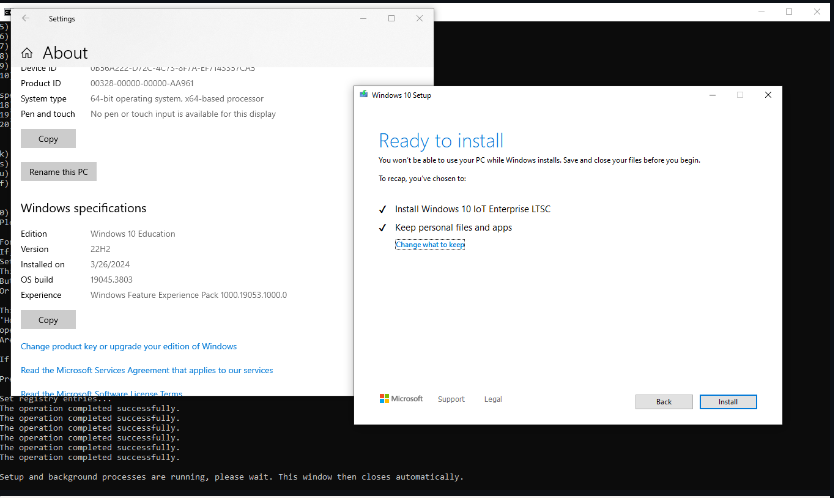Click the Windows 10 Setup title icon
The width and height of the screenshot is (834, 498).
pyautogui.click(x=364, y=95)
